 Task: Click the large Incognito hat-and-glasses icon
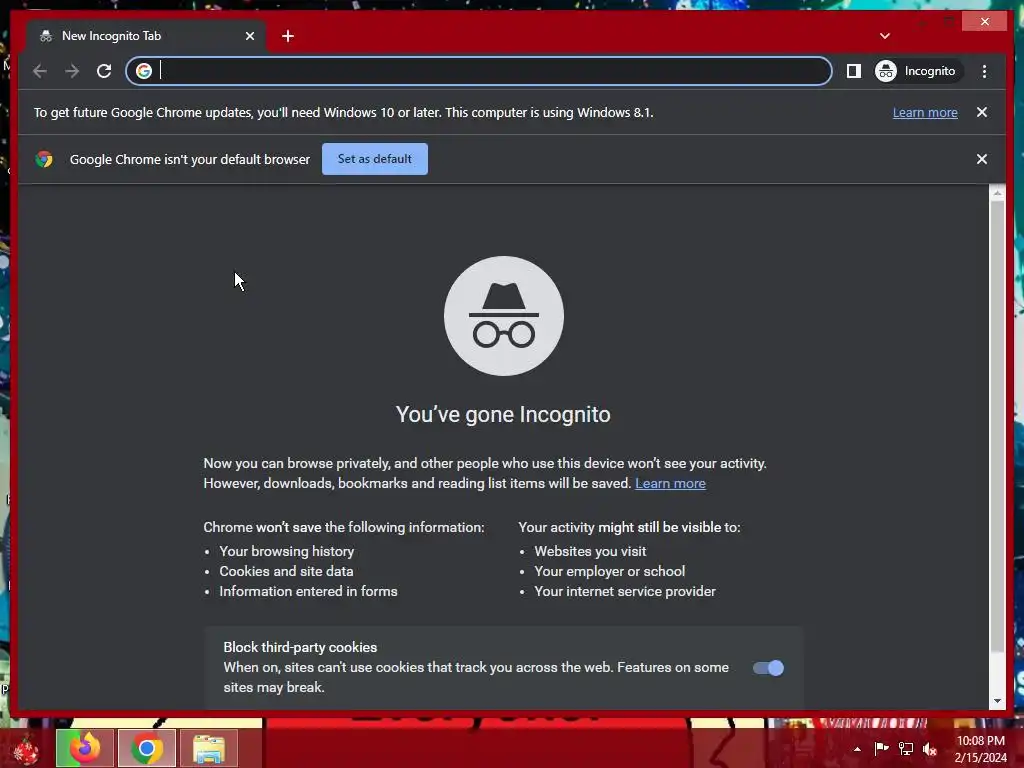(504, 315)
